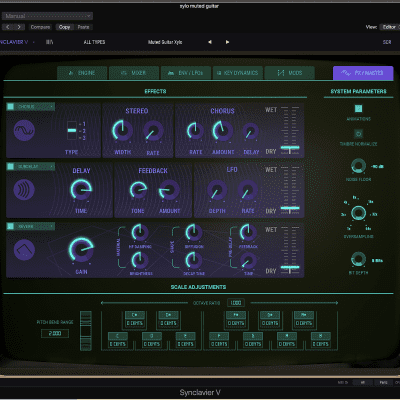Image resolution: width=400 pixels, height=400 pixels.
Task: Toggle the Timbre Normalize switch
Action: coord(358,134)
